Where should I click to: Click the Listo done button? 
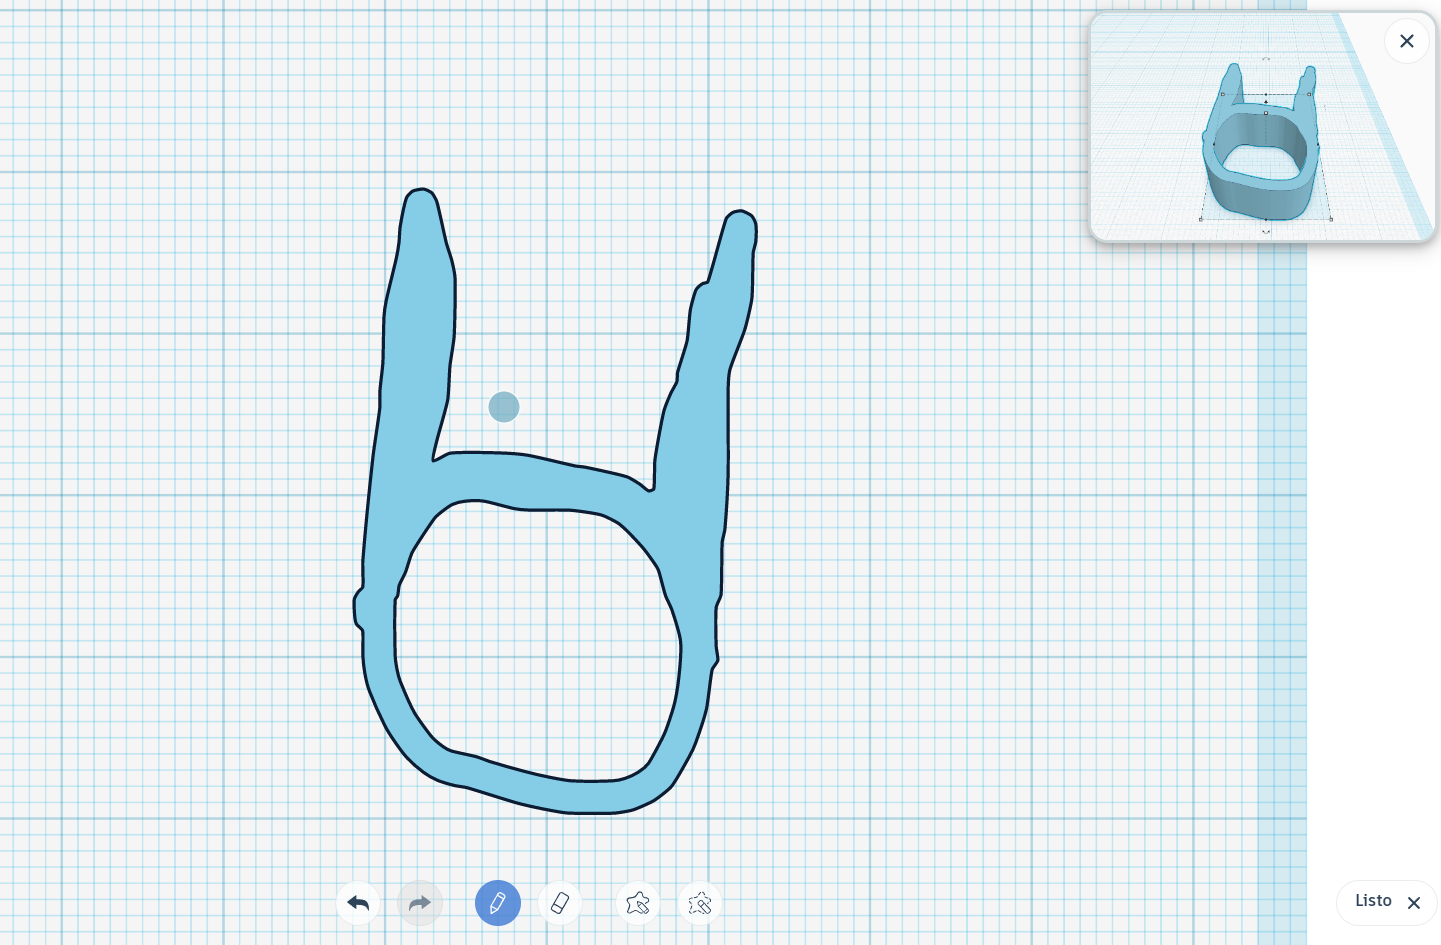pyautogui.click(x=1387, y=902)
